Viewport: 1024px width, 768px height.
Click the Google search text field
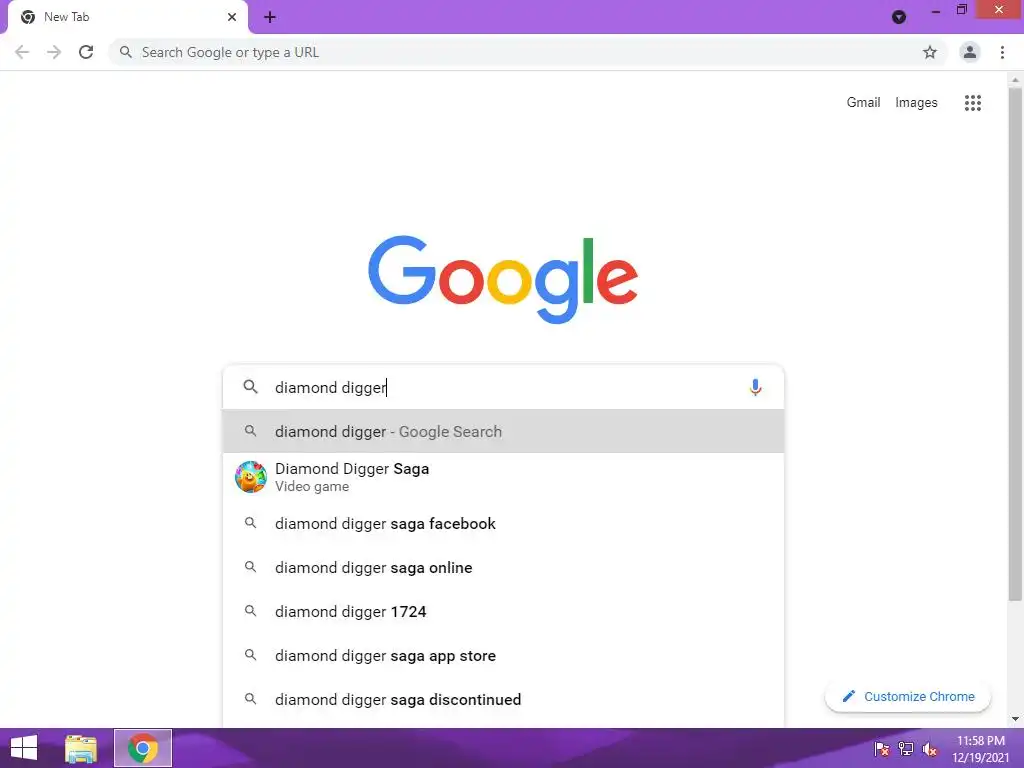pyautogui.click(x=506, y=387)
